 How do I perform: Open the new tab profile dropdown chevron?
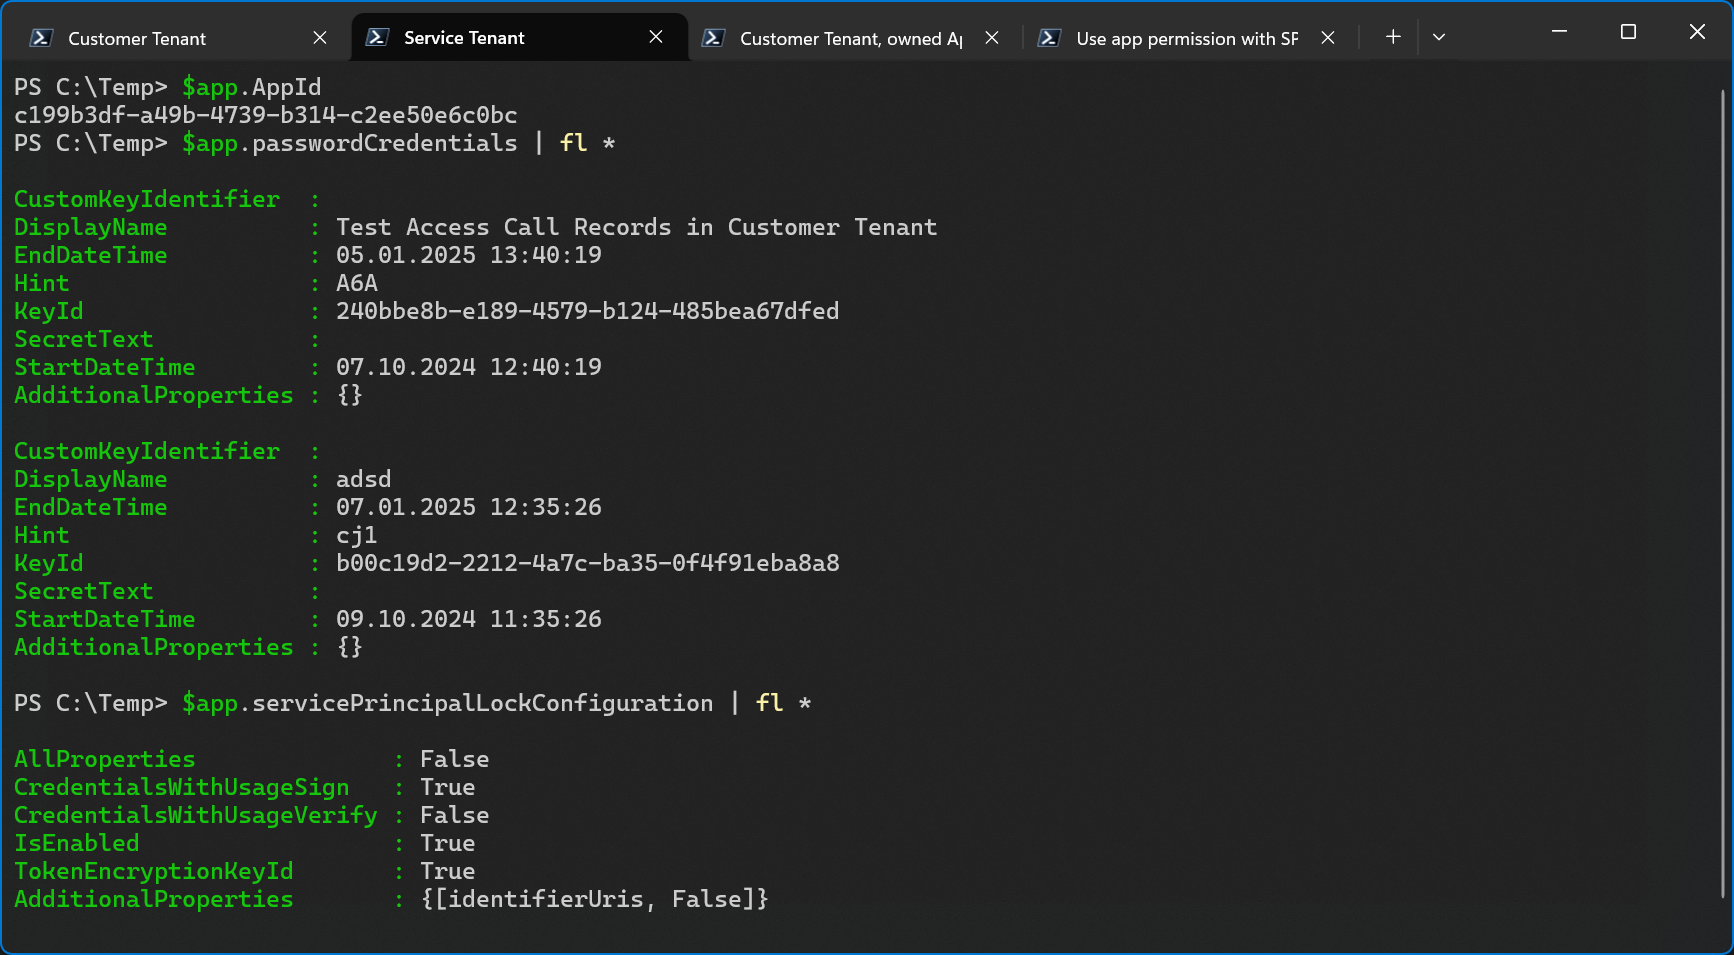tap(1439, 37)
